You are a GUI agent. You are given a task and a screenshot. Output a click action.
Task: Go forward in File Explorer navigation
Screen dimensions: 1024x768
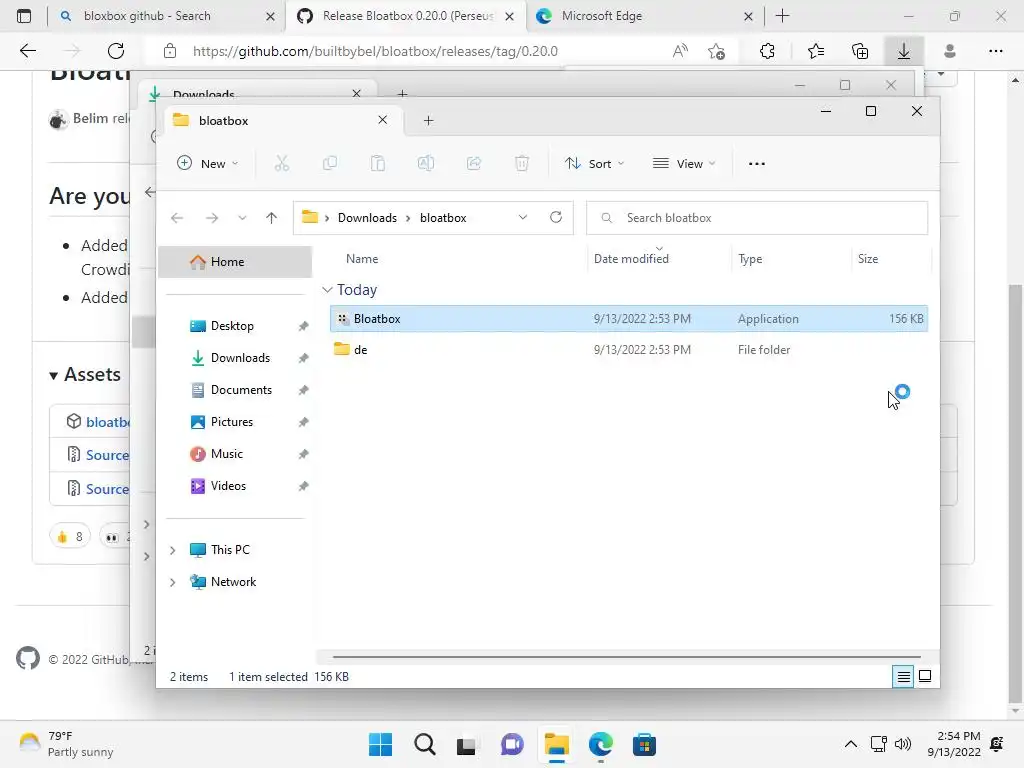click(x=212, y=218)
